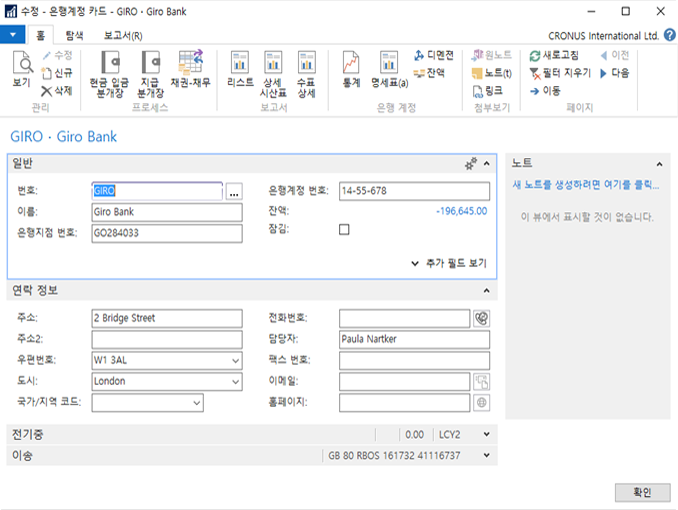Viewport: 678px width, 510px height.
Task: Click the GIRO · Giro Bank page title
Action: [x=64, y=137]
